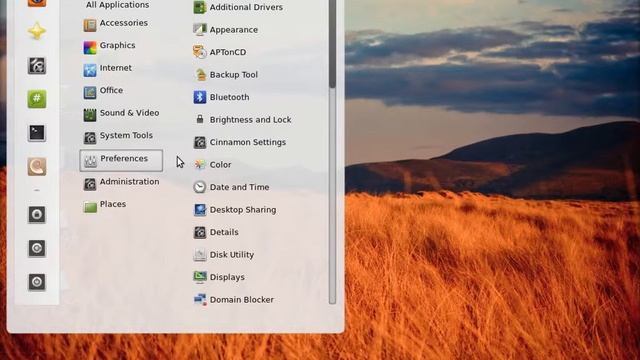640x360 pixels.
Task: Select the Accessories category label
Action: click(124, 23)
